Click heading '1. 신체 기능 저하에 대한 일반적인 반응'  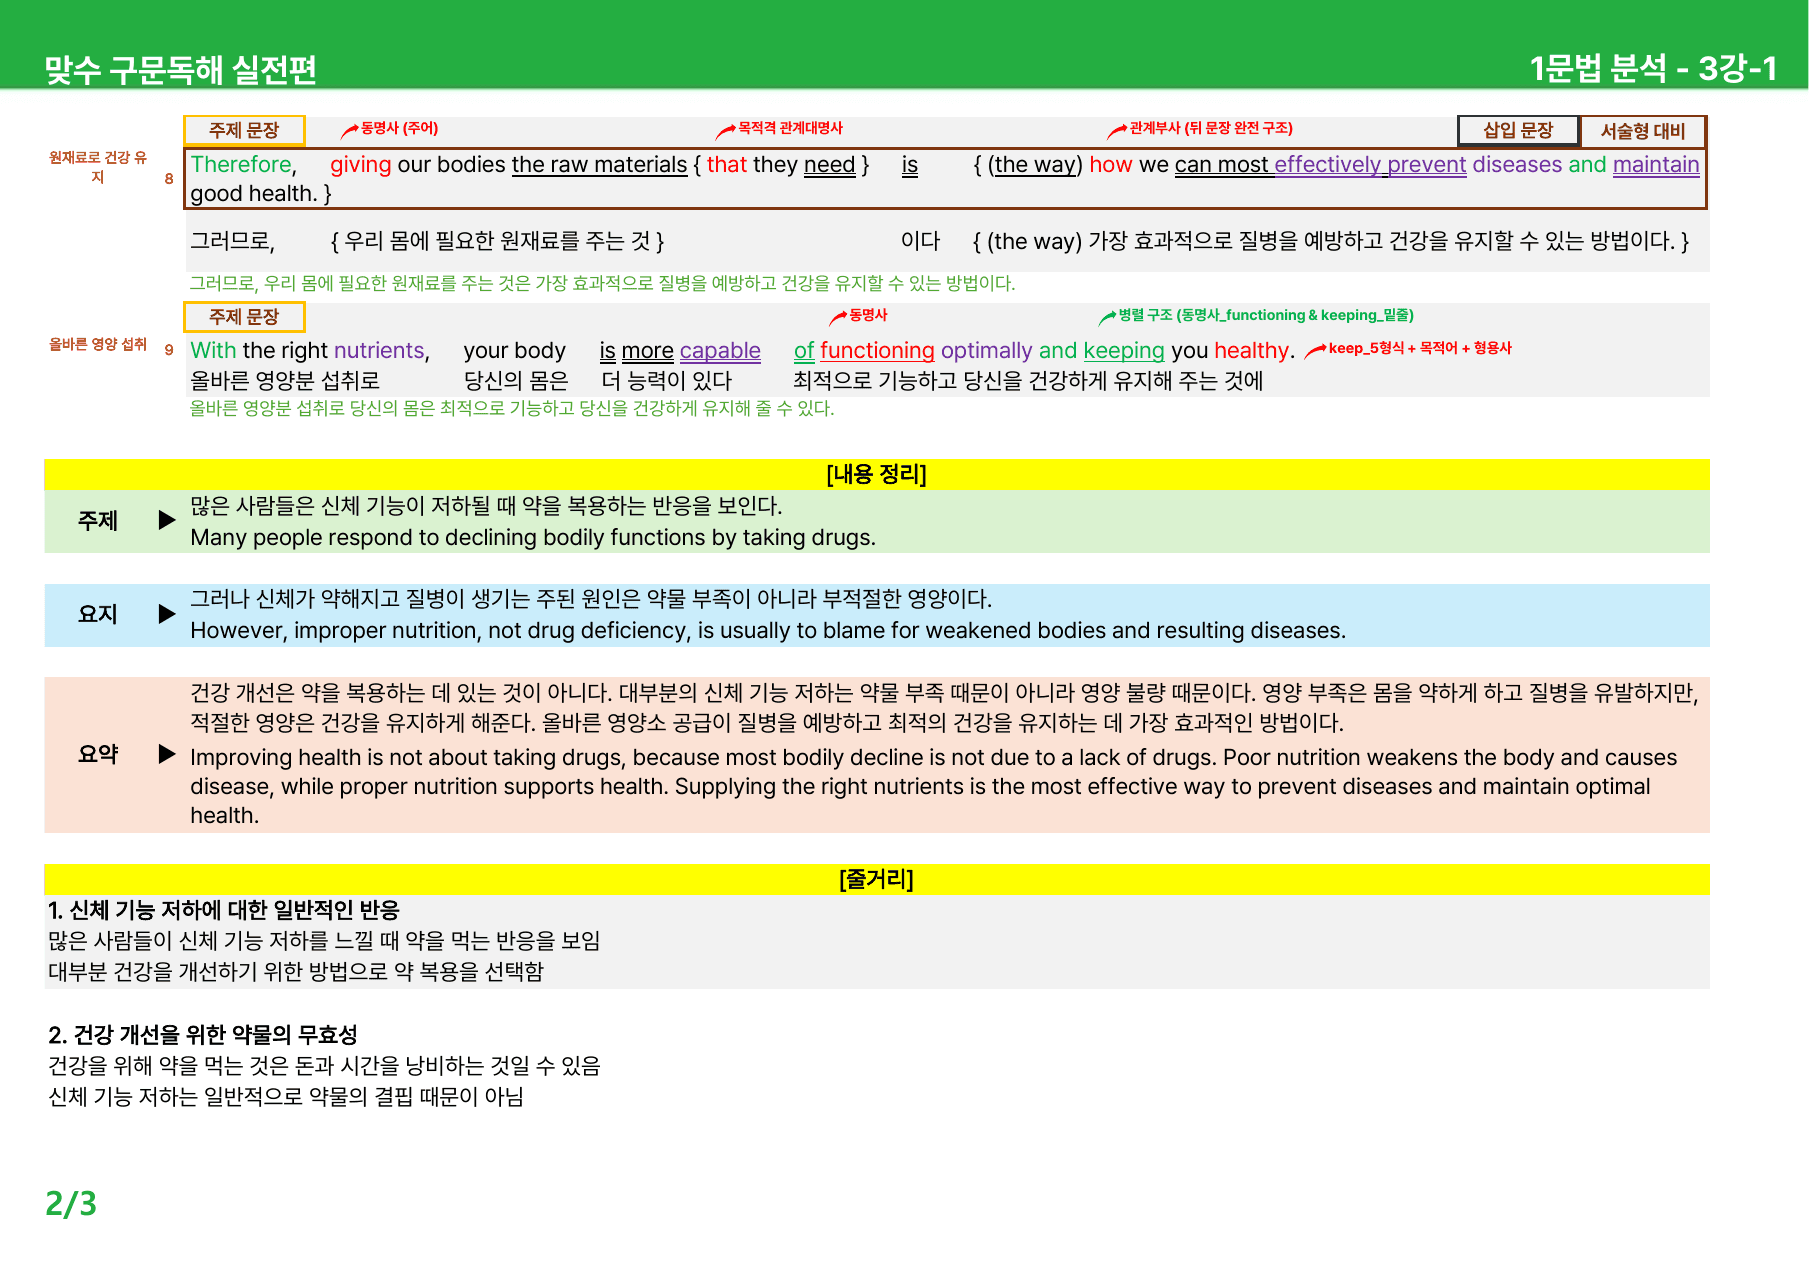pyautogui.click(x=224, y=910)
